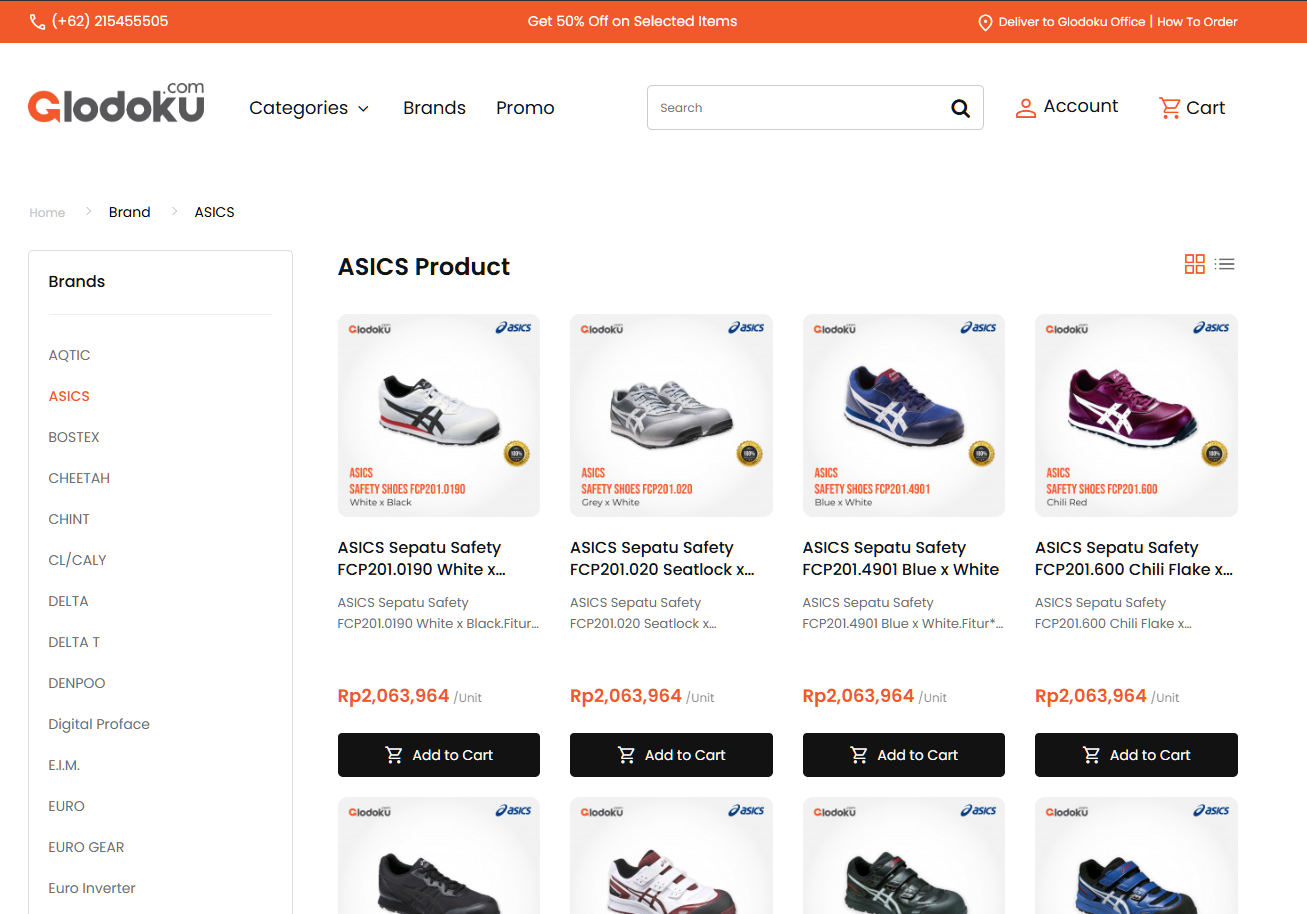Open the How To Order link

click(1197, 22)
